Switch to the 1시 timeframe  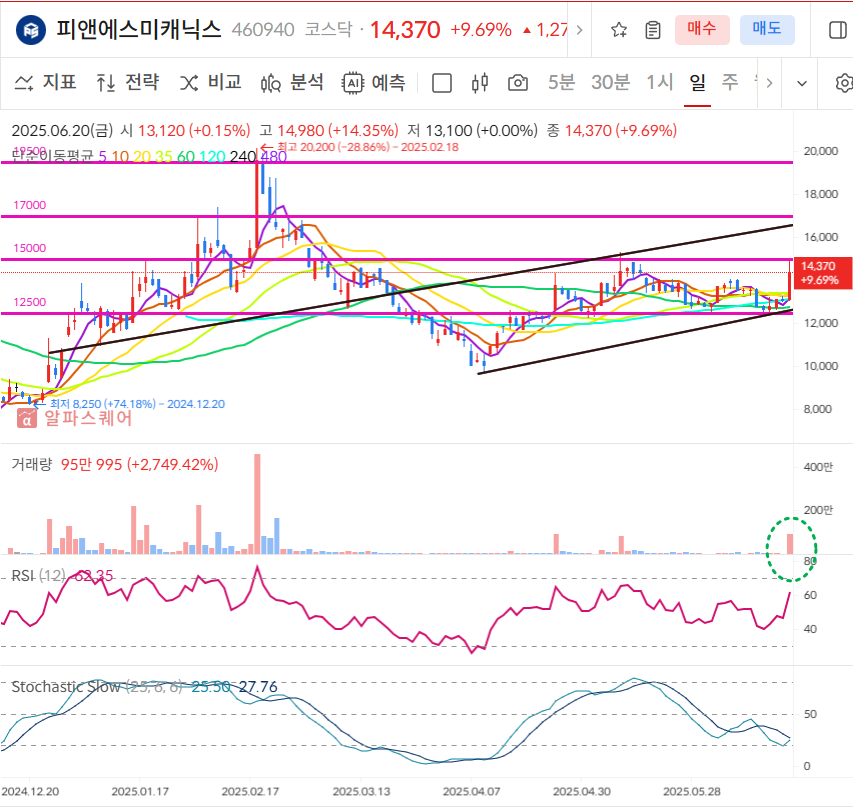click(x=659, y=83)
